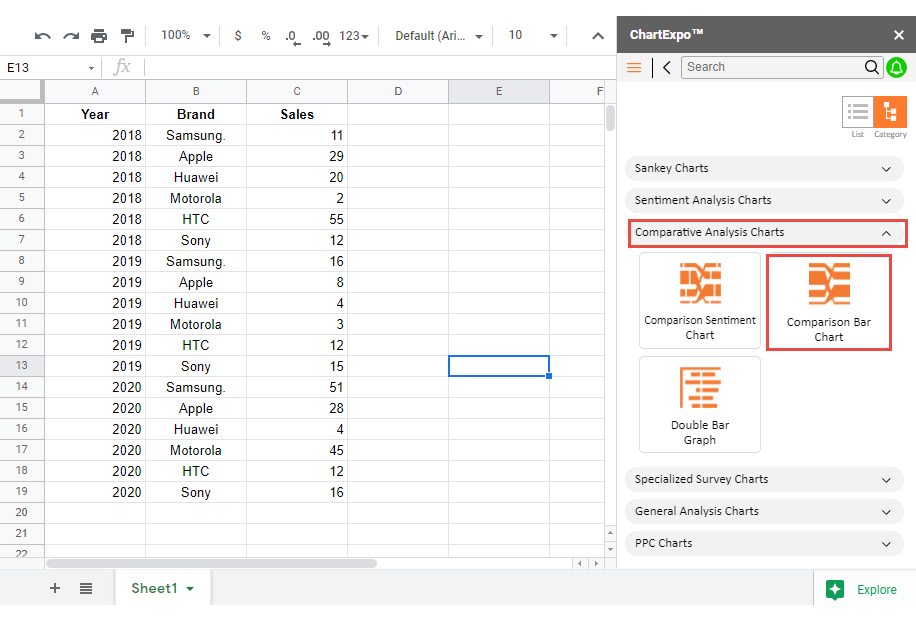Select column C header
The width and height of the screenshot is (916, 621).
pos(297,91)
